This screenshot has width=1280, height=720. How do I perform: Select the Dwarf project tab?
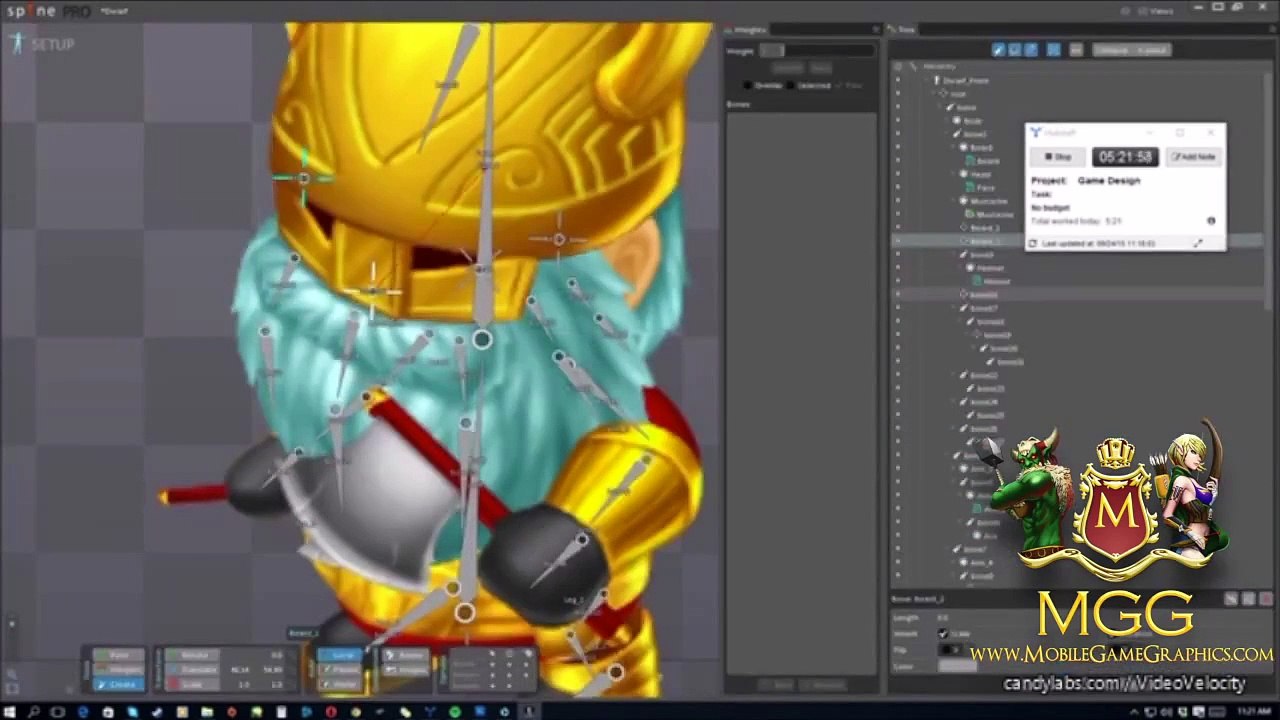pos(115,11)
